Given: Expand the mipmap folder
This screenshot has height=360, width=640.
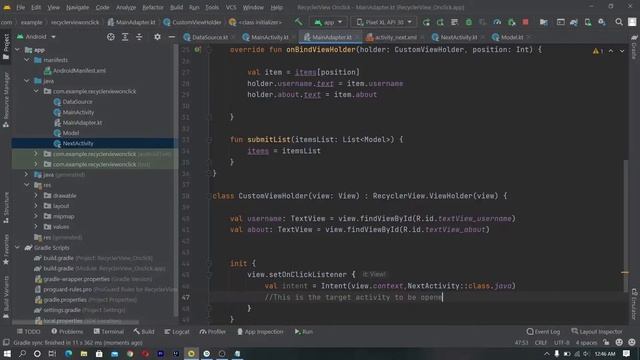Looking at the screenshot, I should [x=36, y=216].
